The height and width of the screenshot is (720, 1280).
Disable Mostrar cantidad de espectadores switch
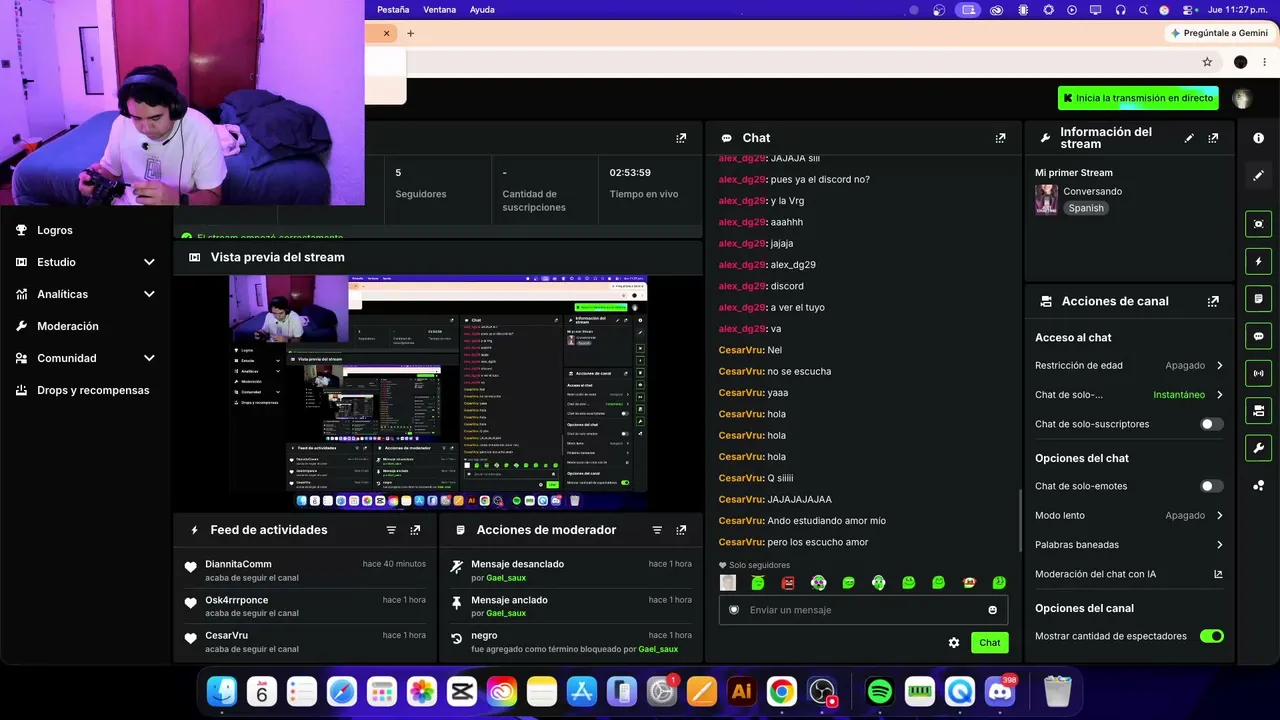click(x=1212, y=636)
